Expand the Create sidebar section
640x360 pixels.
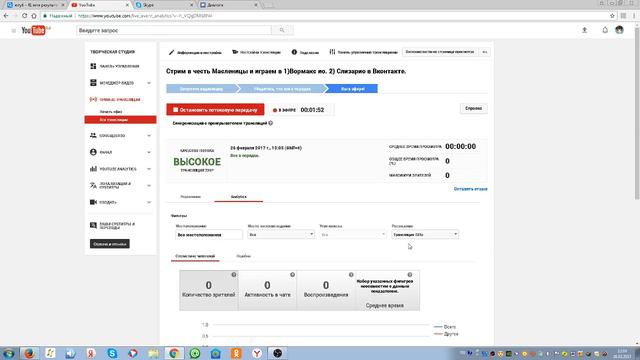[x=149, y=202]
